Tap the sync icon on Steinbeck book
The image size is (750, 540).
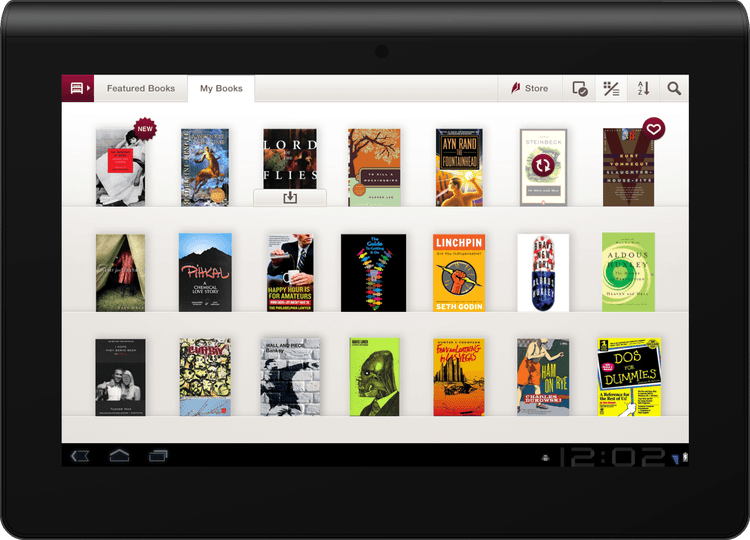click(x=543, y=165)
